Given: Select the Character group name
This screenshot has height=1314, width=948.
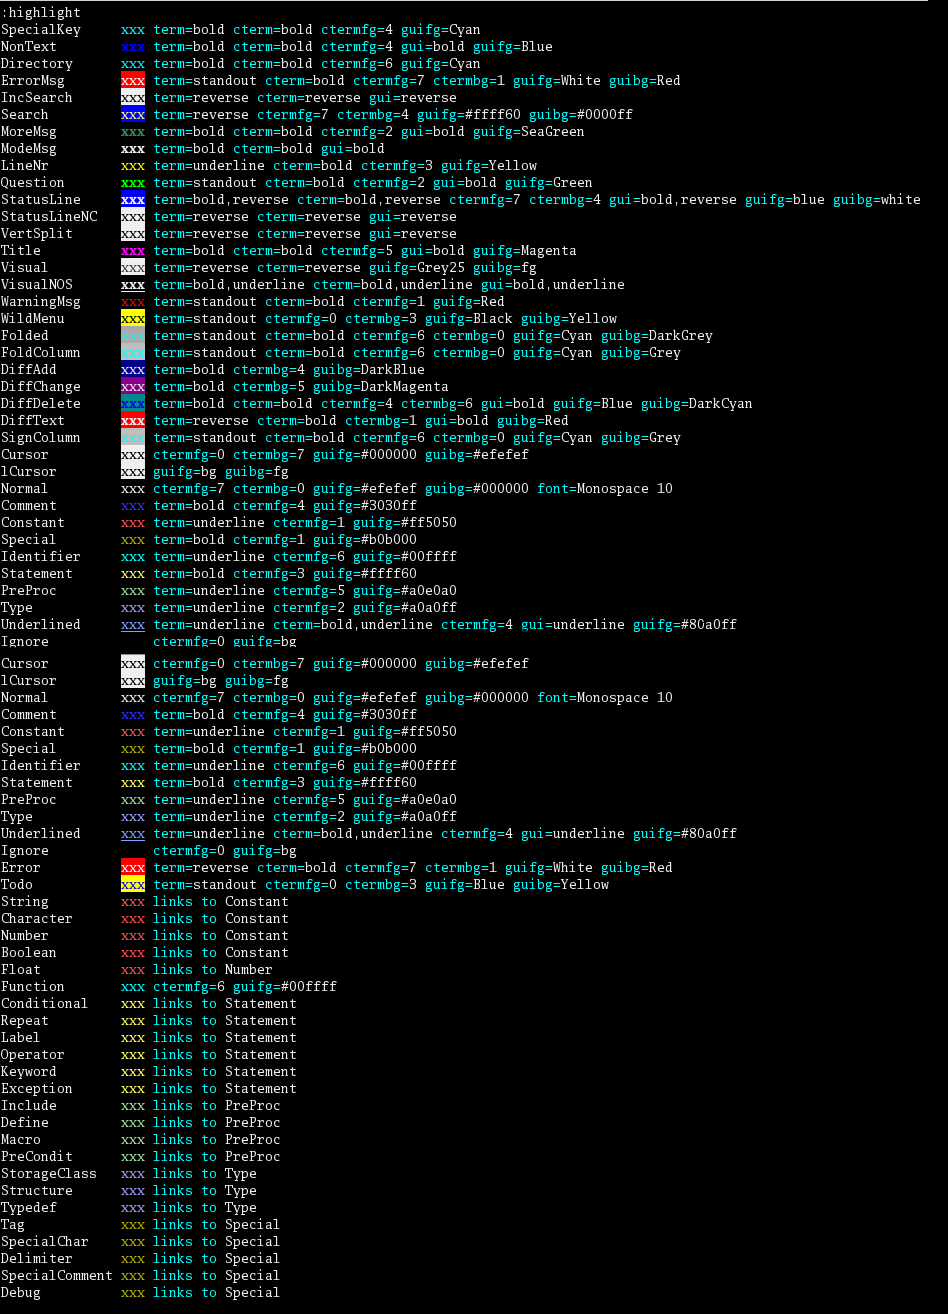Looking at the screenshot, I should point(37,919).
